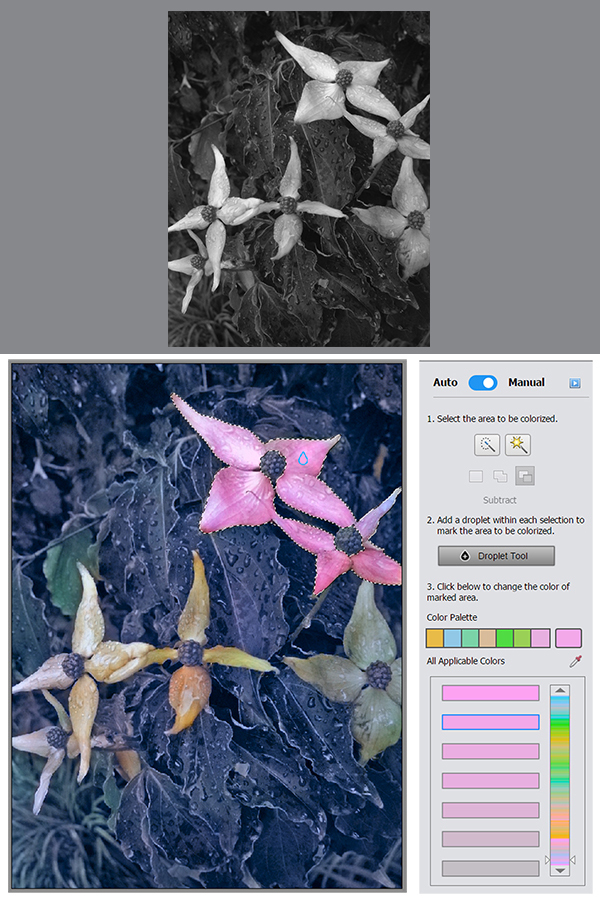Click 'Color Palette' label
The width and height of the screenshot is (600, 900).
coord(452,618)
